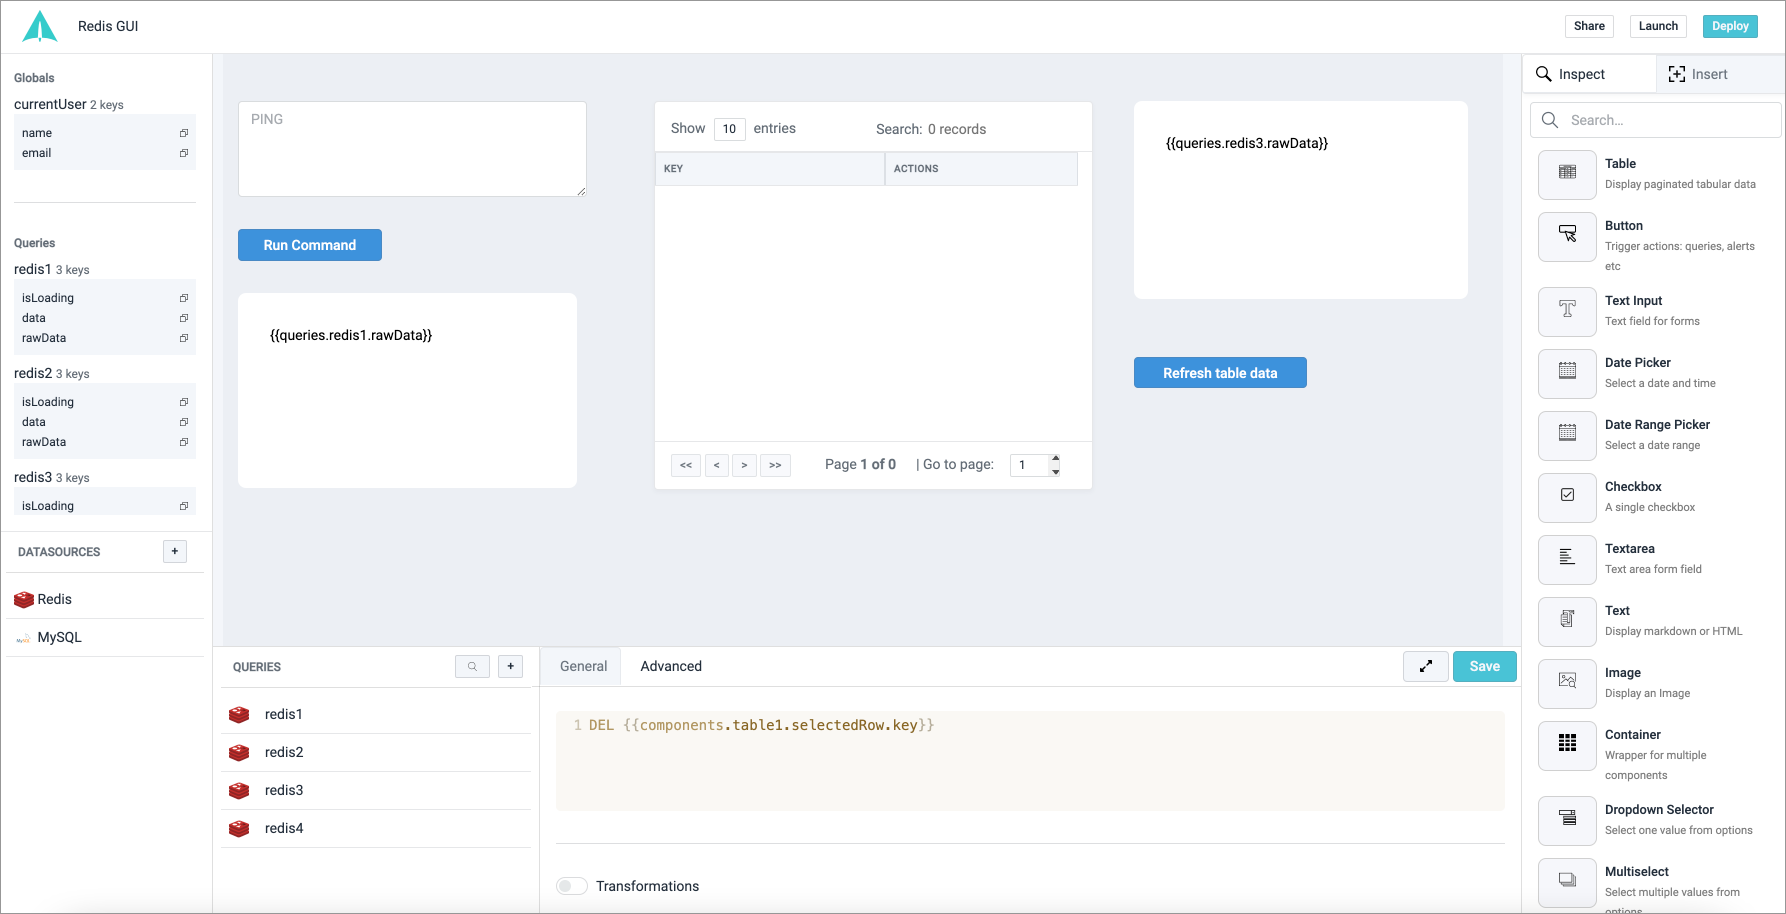
Task: Open the queries search magnifier
Action: [472, 666]
